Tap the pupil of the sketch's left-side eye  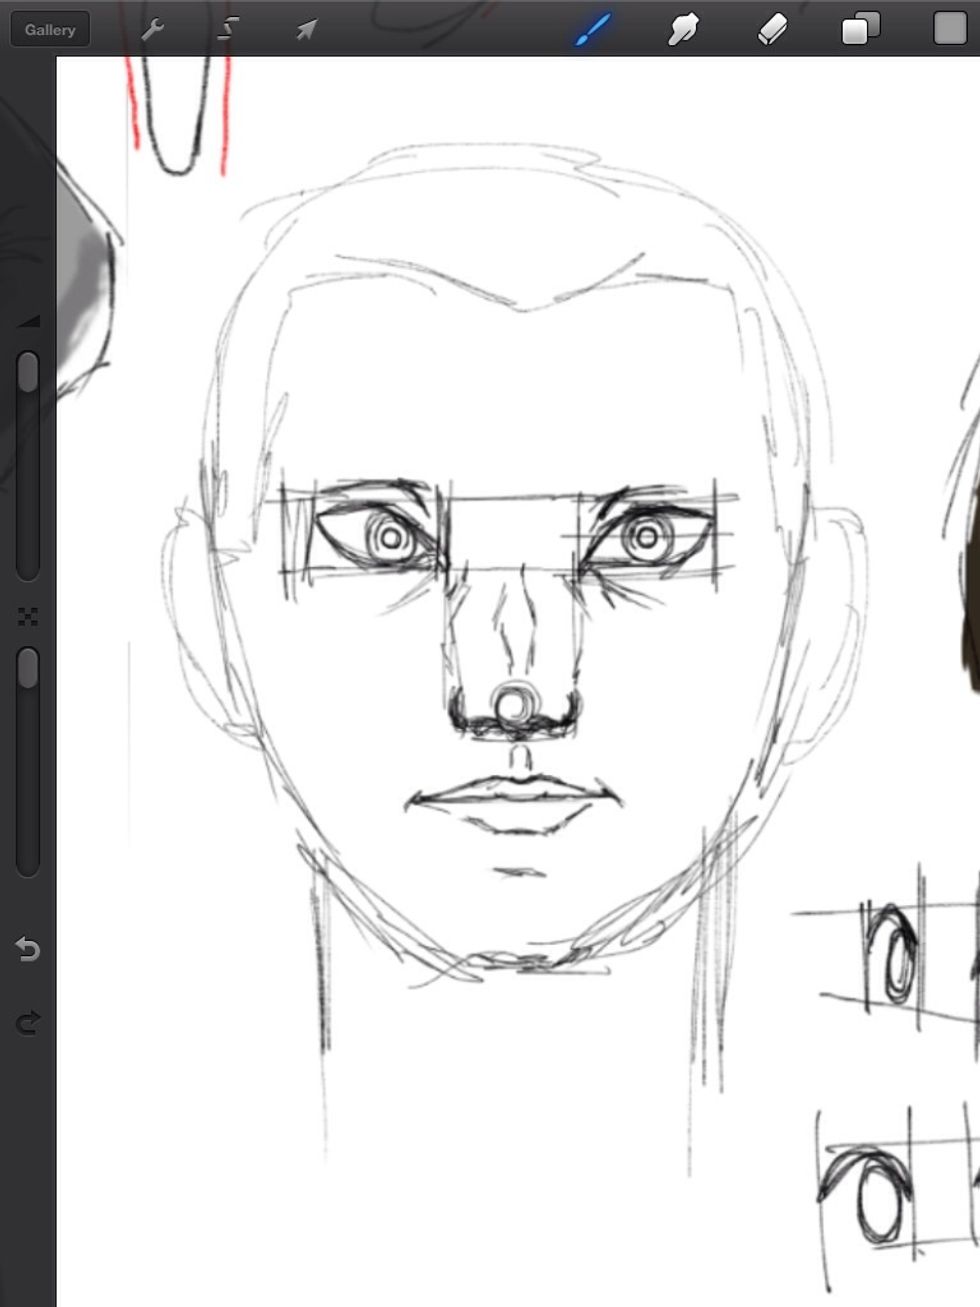391,538
